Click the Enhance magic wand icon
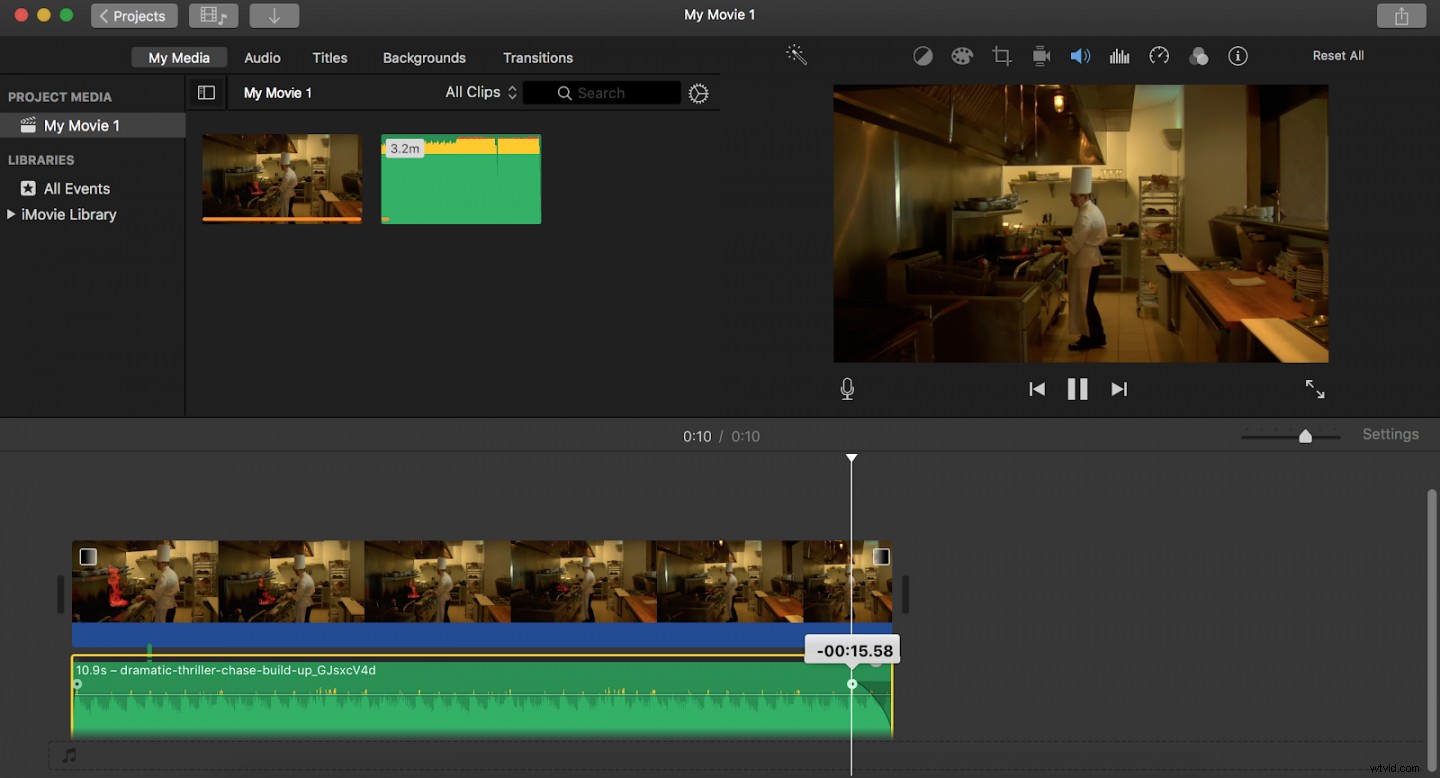Screen dimensions: 1440x778 (796, 55)
